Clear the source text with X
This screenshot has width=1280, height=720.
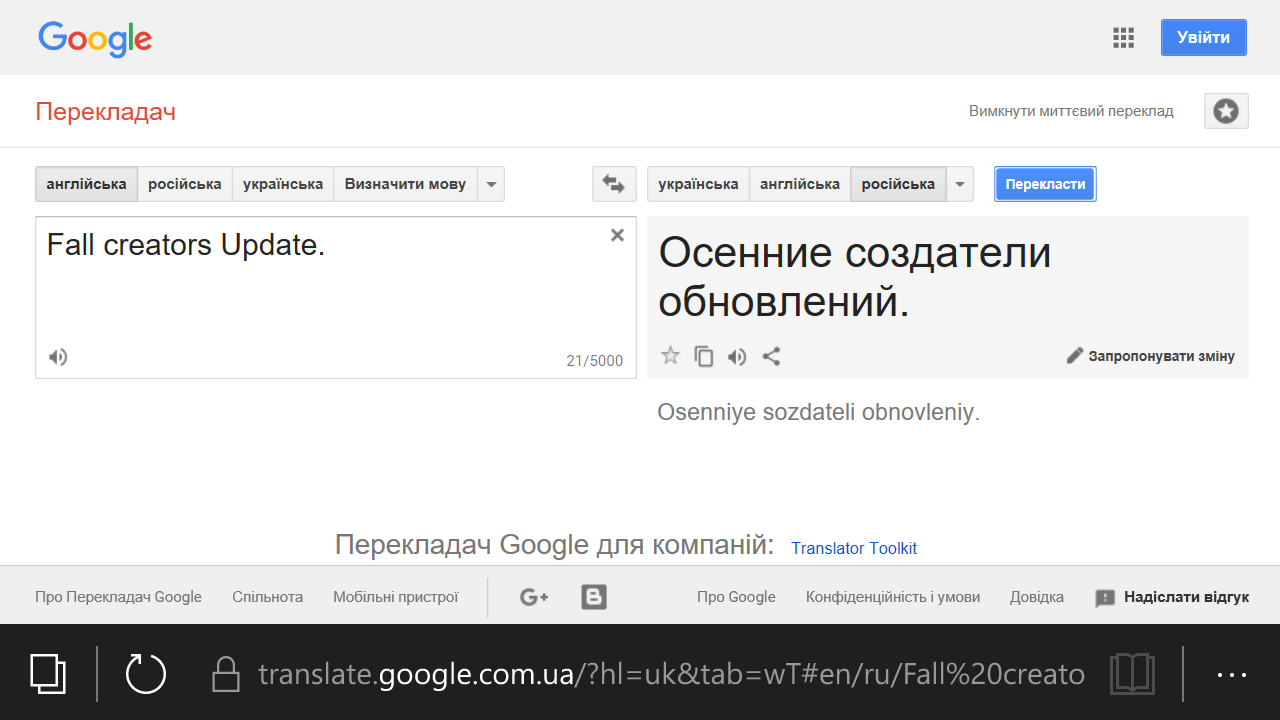(x=617, y=235)
